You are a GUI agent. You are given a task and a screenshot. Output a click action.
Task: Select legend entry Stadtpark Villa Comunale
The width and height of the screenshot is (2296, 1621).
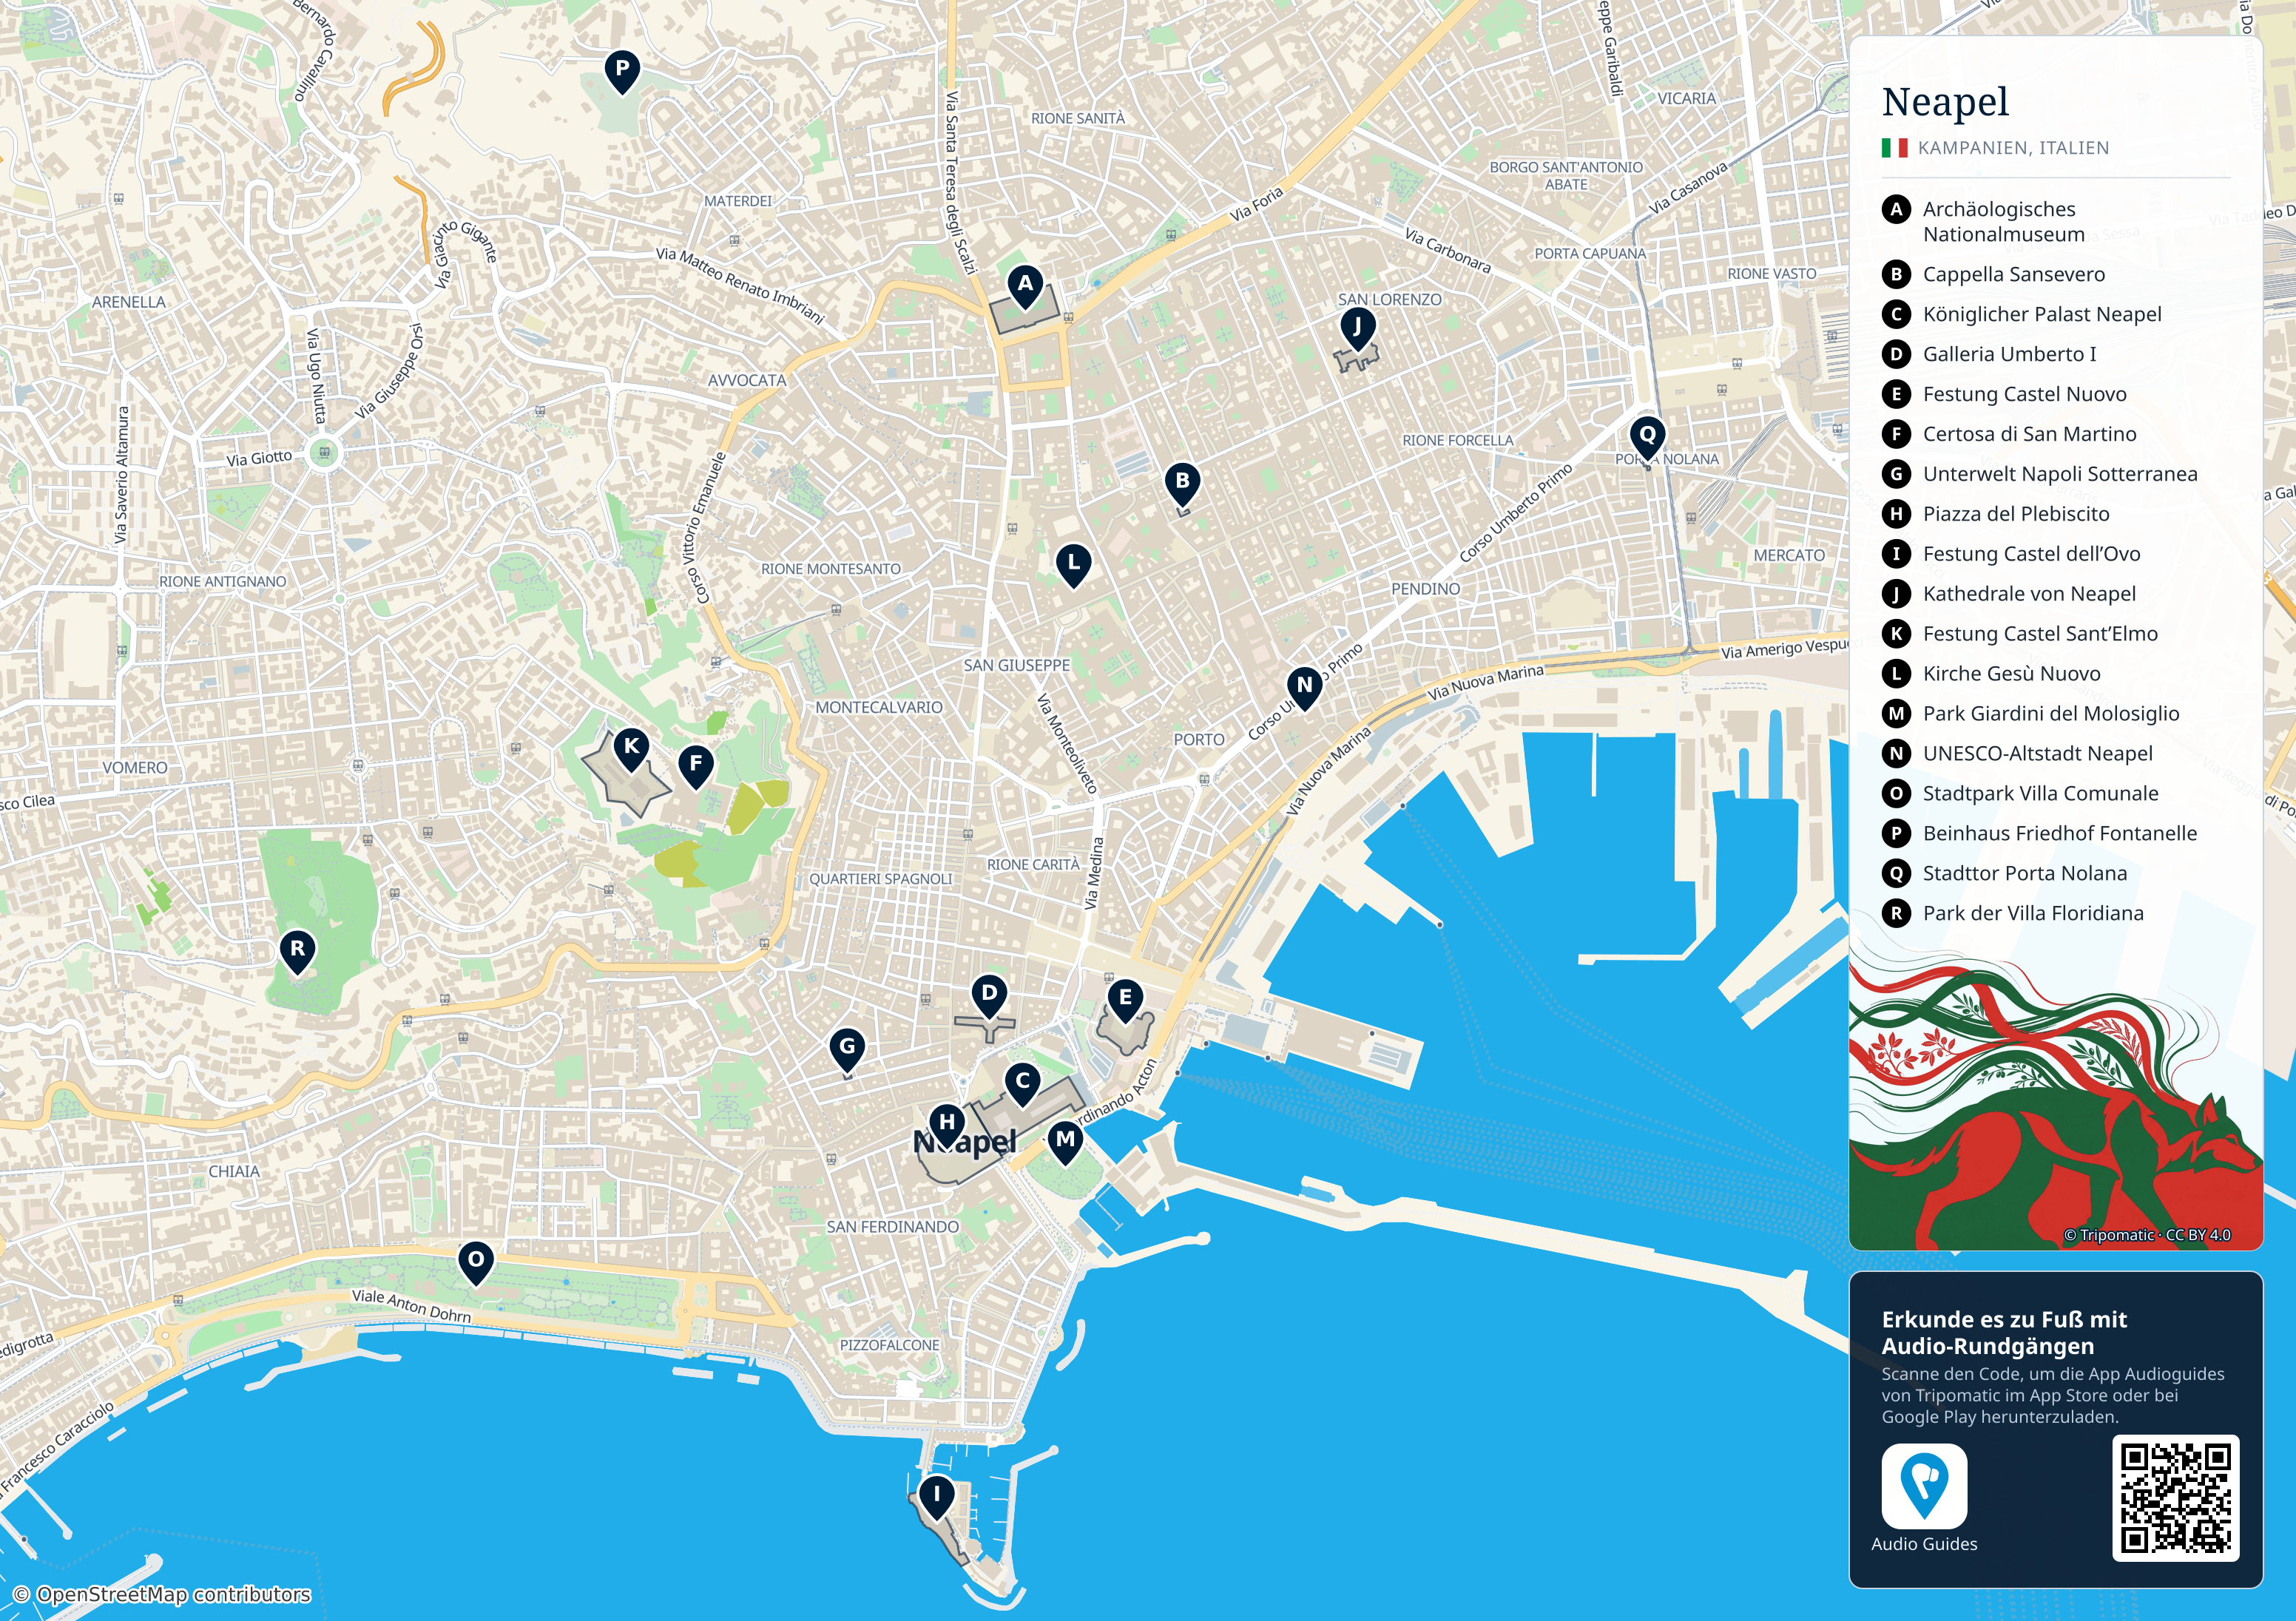pos(2041,794)
